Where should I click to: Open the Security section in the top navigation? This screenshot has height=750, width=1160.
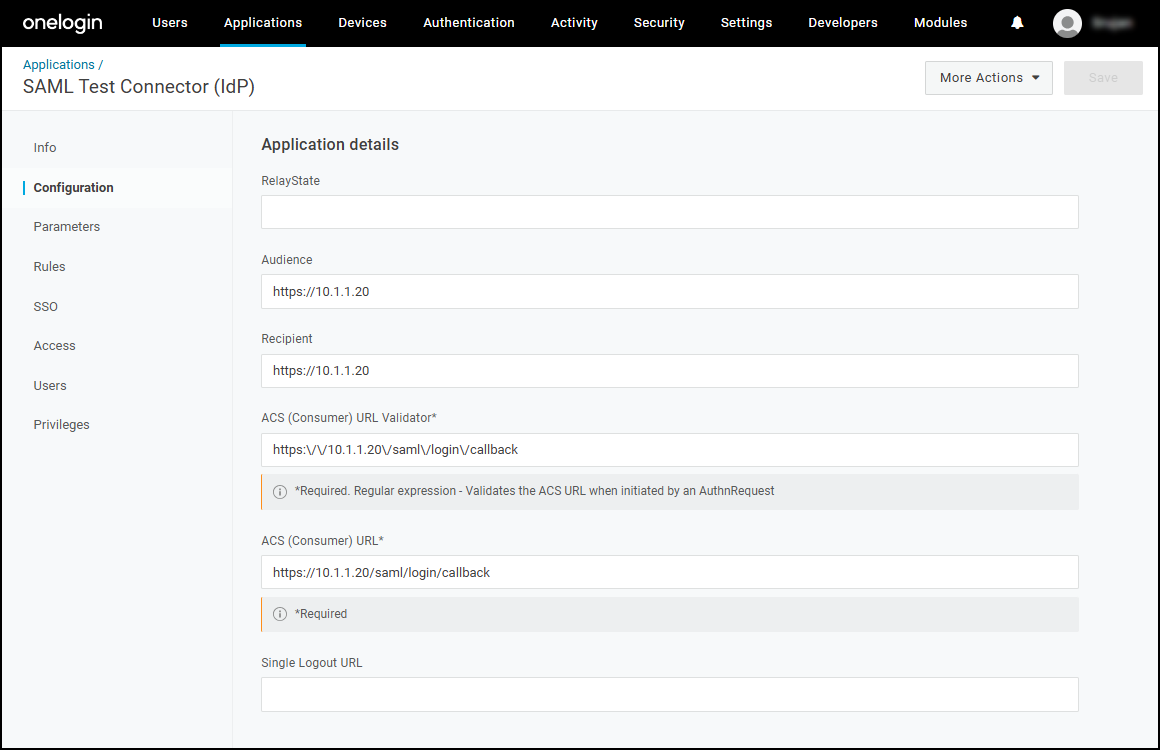pos(658,23)
